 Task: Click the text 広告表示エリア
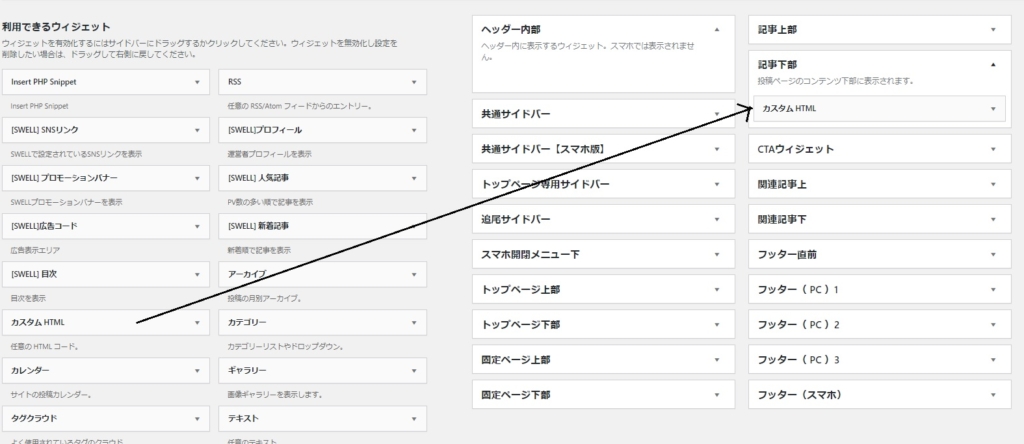point(35,250)
